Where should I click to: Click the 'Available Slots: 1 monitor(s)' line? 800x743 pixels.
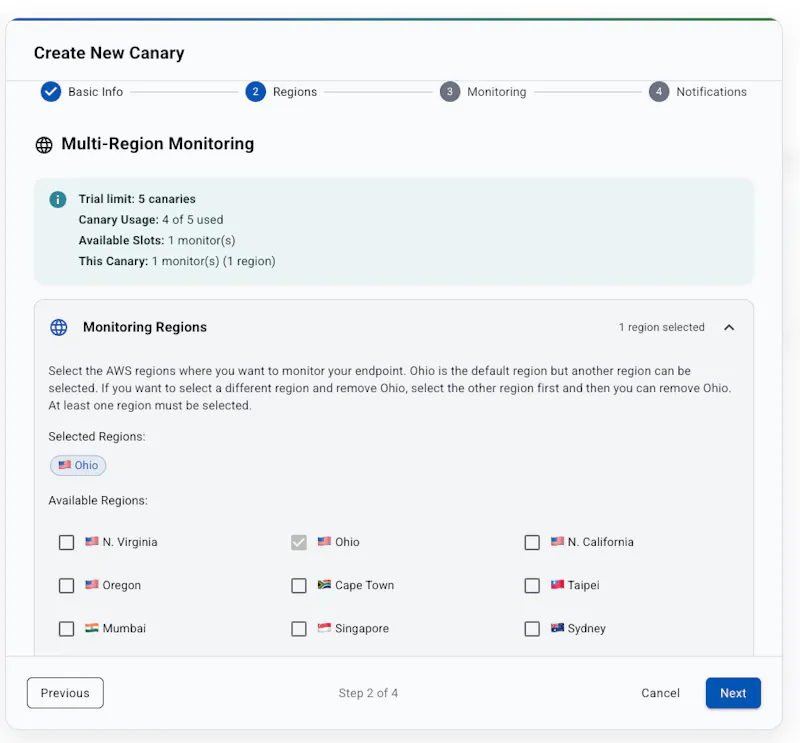157,240
